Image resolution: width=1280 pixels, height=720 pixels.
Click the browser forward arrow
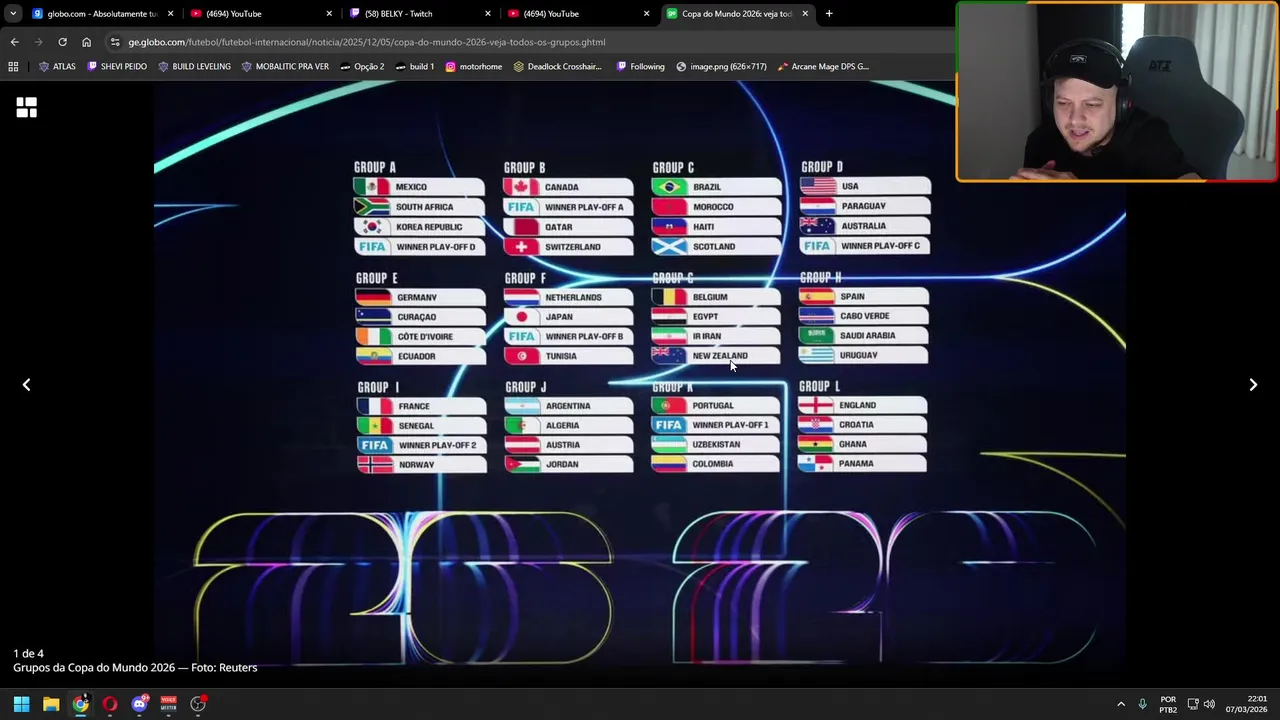pyautogui.click(x=38, y=42)
